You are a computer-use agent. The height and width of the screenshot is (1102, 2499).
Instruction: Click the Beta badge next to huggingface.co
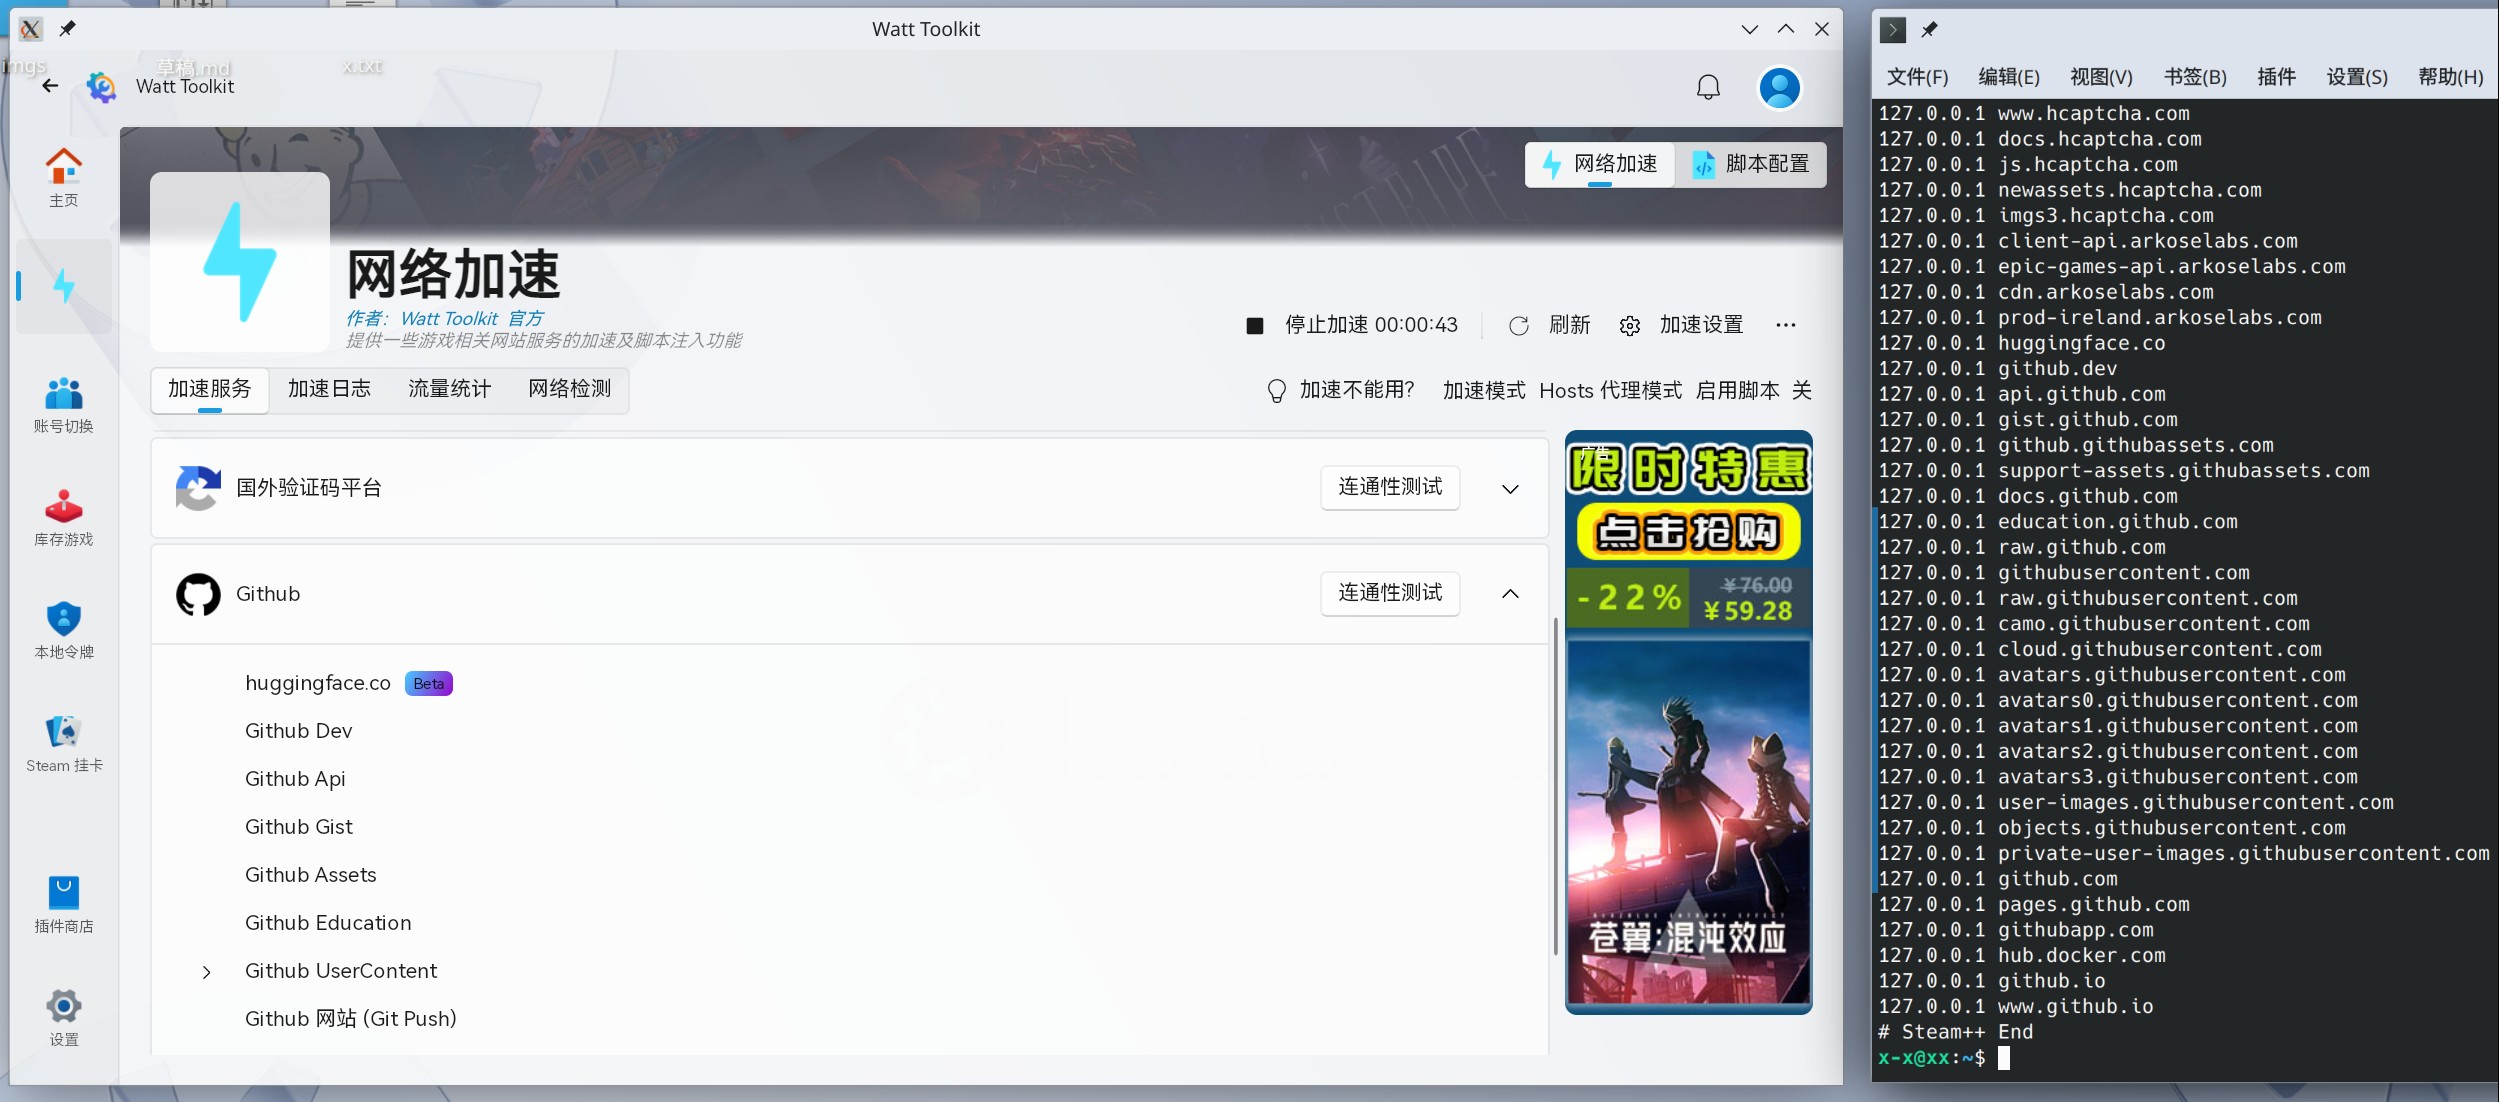428,684
